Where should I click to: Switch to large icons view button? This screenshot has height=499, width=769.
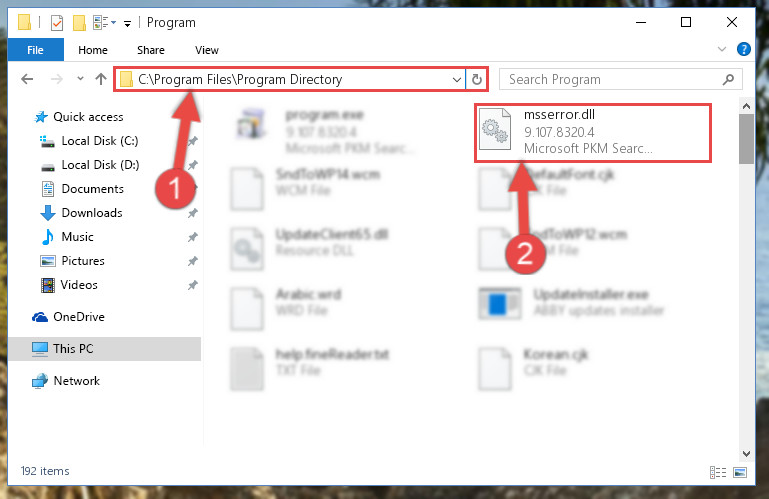(x=740, y=472)
